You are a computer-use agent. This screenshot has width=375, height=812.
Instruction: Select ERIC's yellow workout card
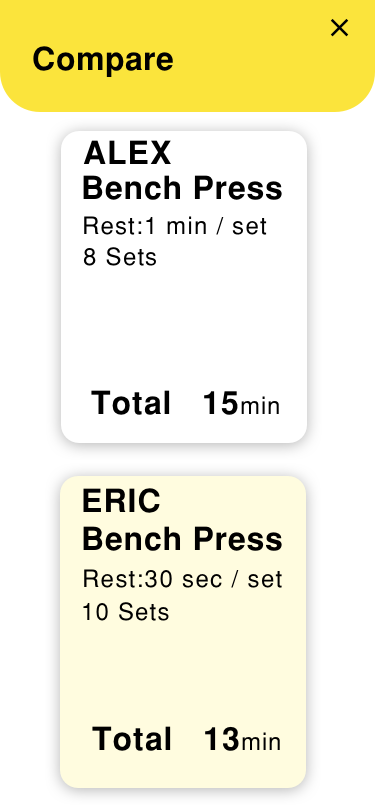click(x=183, y=632)
